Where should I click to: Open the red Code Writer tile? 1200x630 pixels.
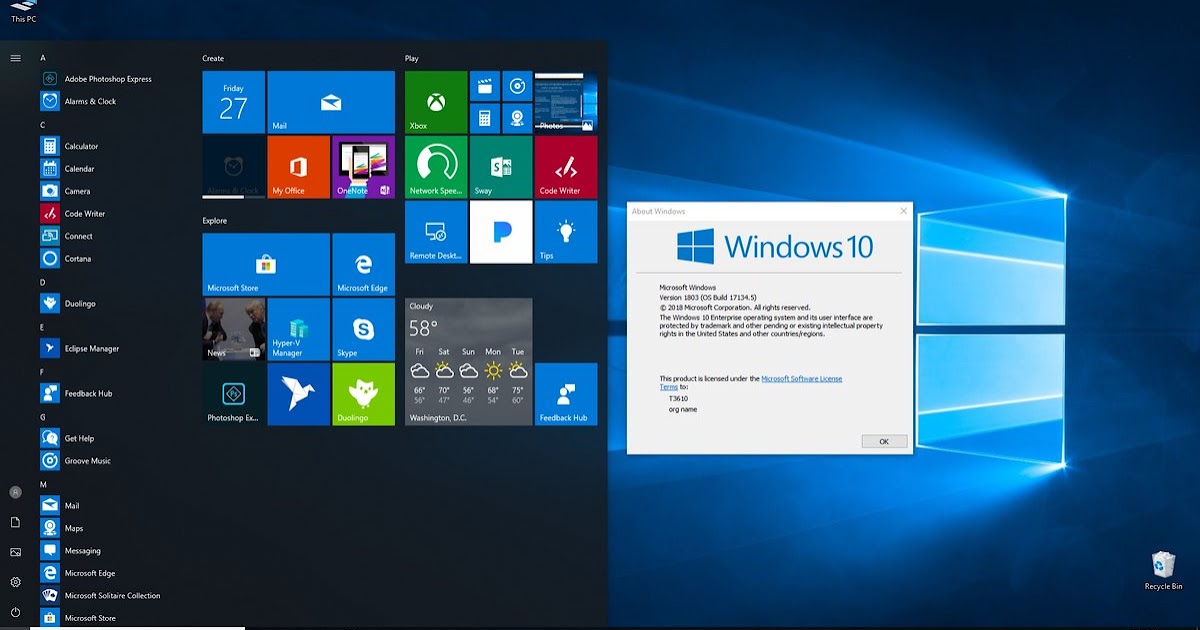pos(566,167)
